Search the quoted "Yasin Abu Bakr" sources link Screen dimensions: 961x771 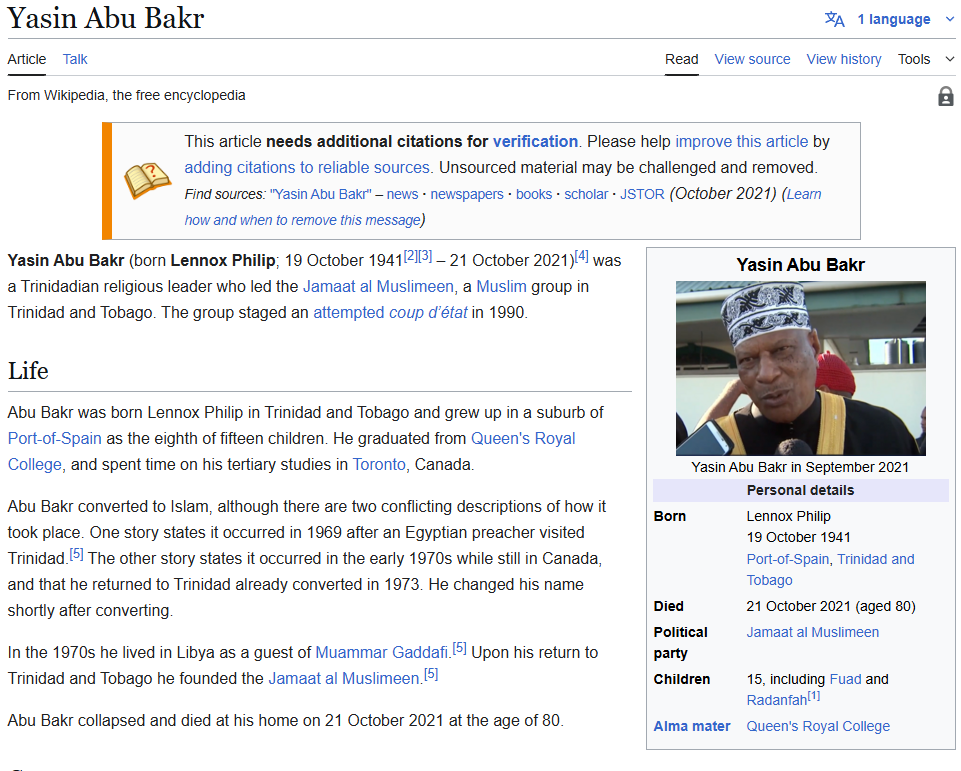click(321, 194)
